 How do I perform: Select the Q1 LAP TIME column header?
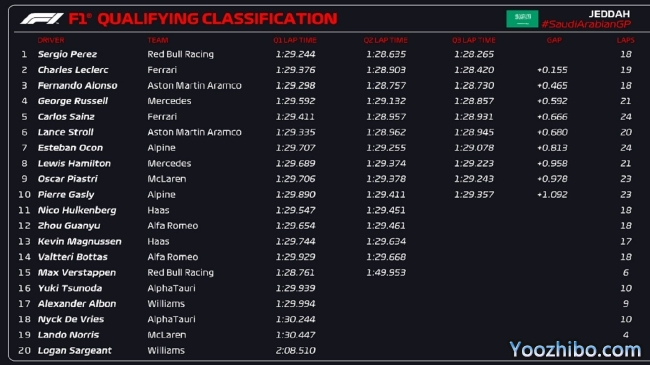[295, 40]
